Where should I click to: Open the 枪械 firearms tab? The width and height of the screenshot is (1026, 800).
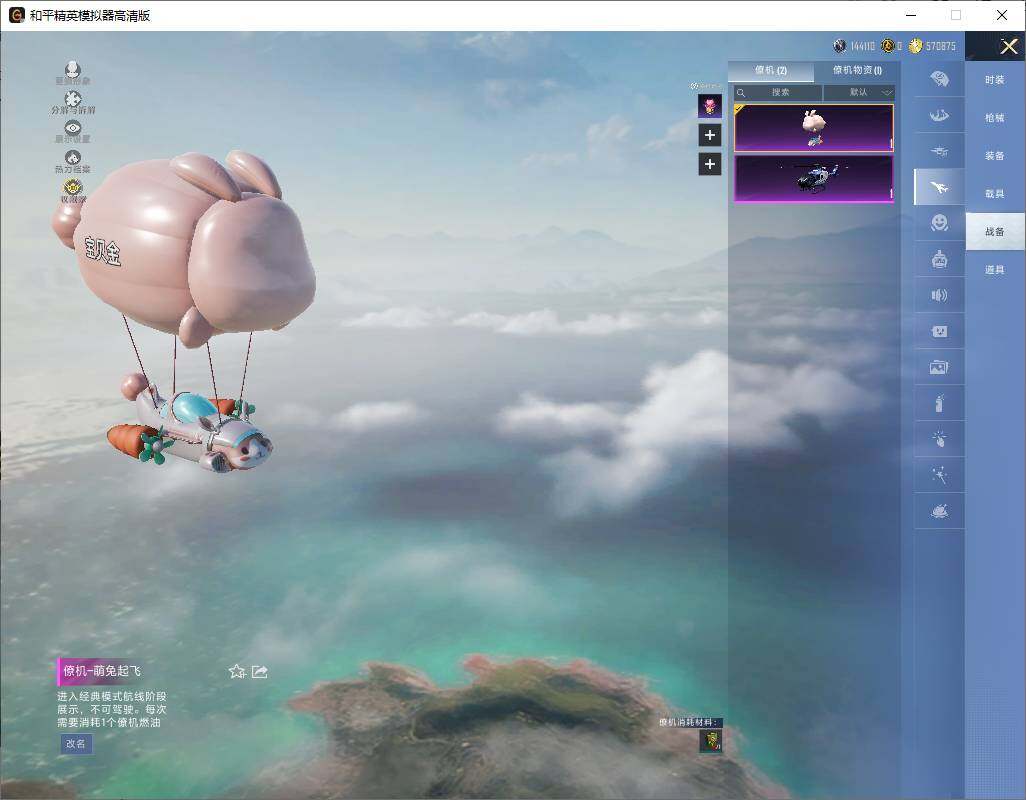point(995,118)
